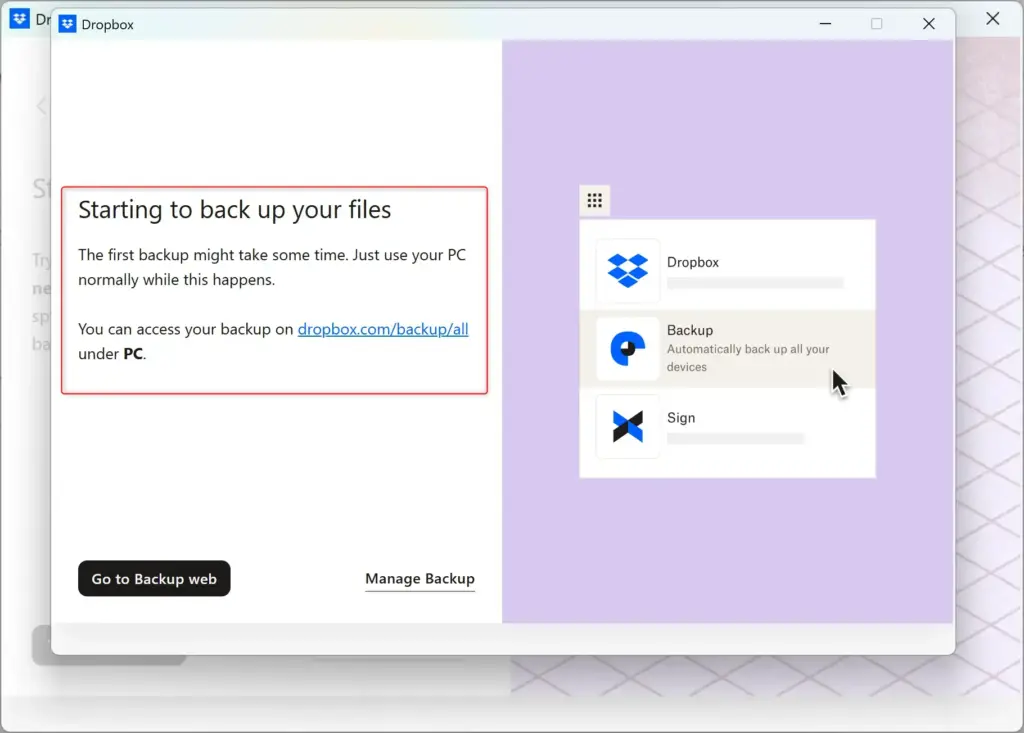Click the Dropbox logo in the app list

pos(628,270)
